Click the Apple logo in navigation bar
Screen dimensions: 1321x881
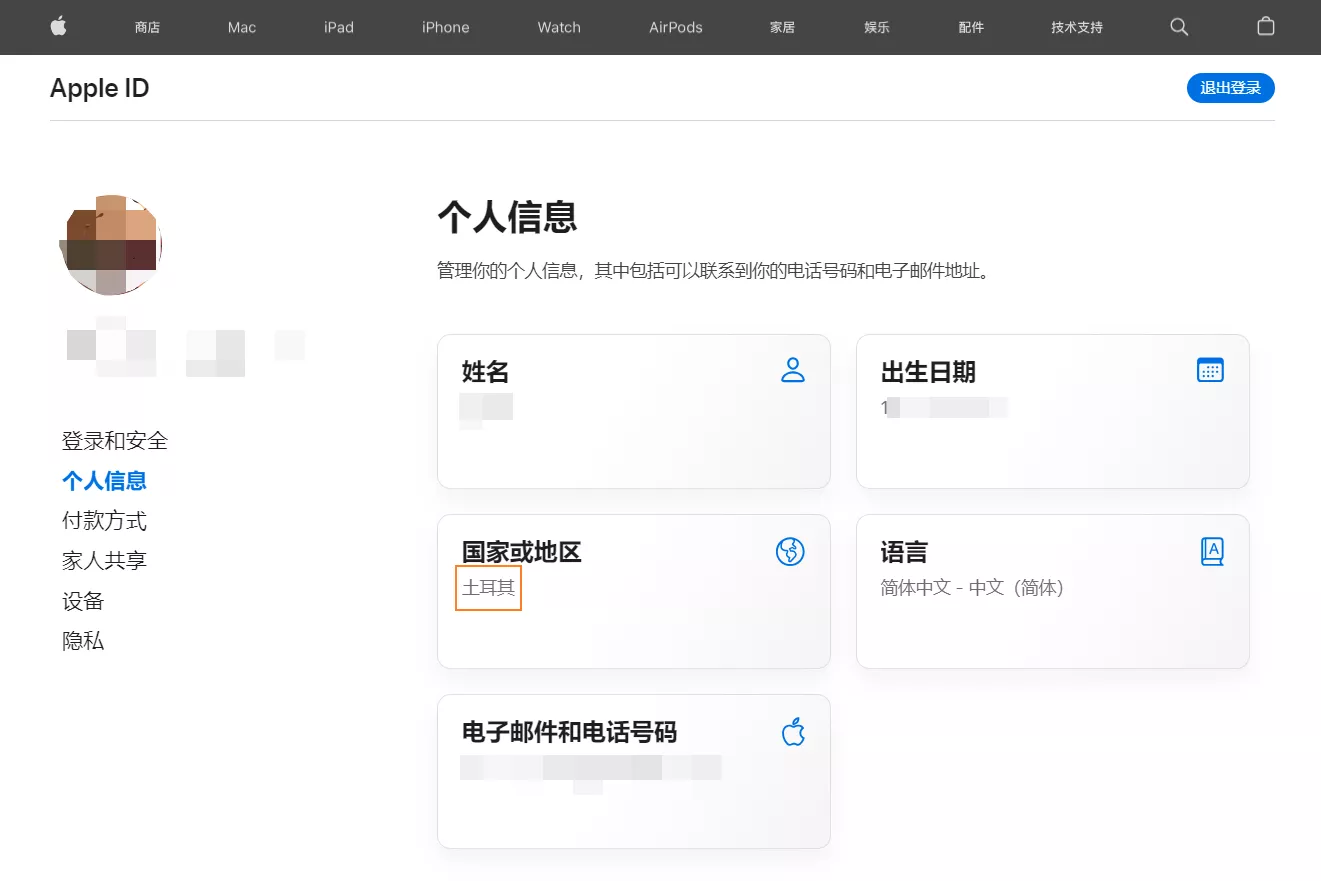58,27
